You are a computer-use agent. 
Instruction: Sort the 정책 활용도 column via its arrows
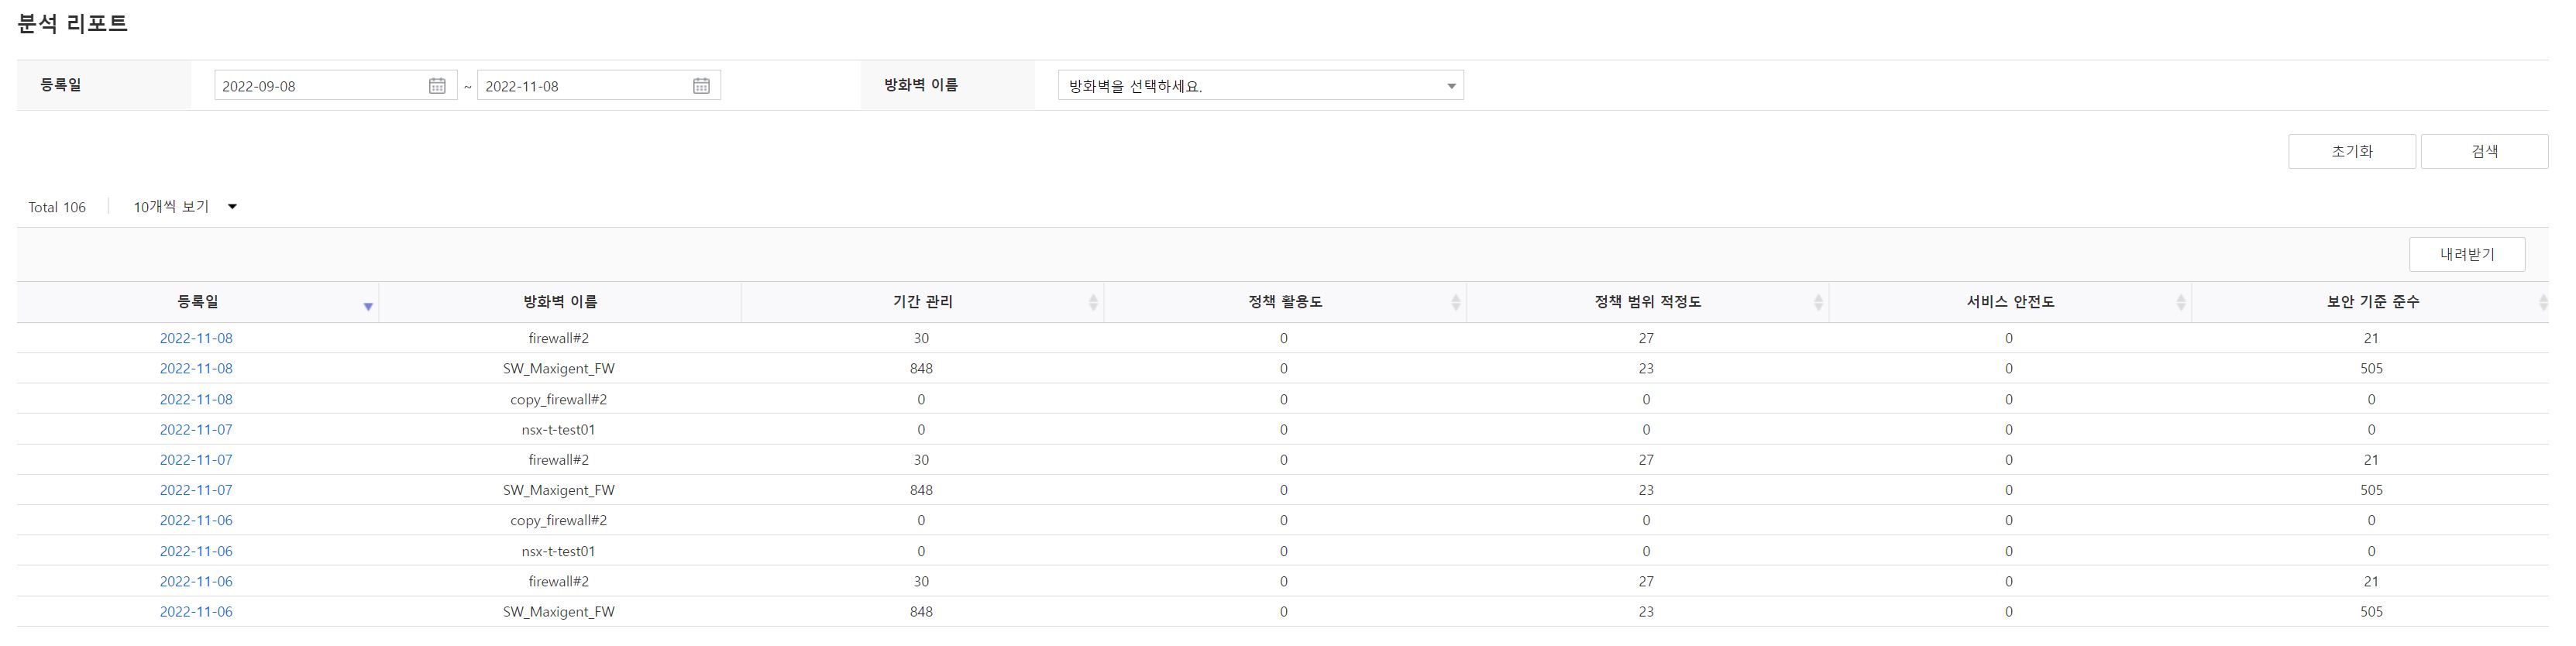click(1456, 302)
